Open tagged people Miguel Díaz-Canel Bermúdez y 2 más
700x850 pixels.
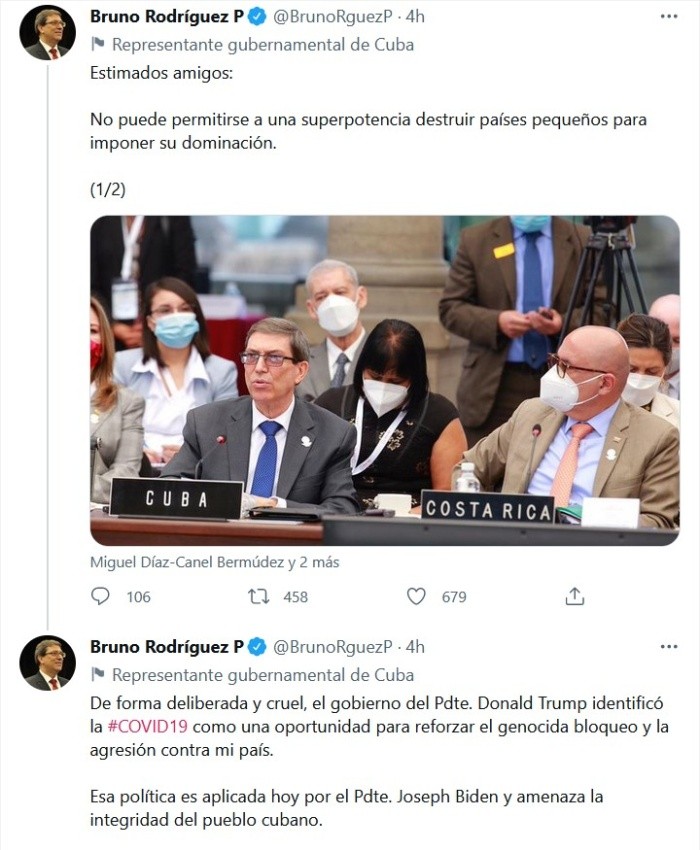[215, 562]
